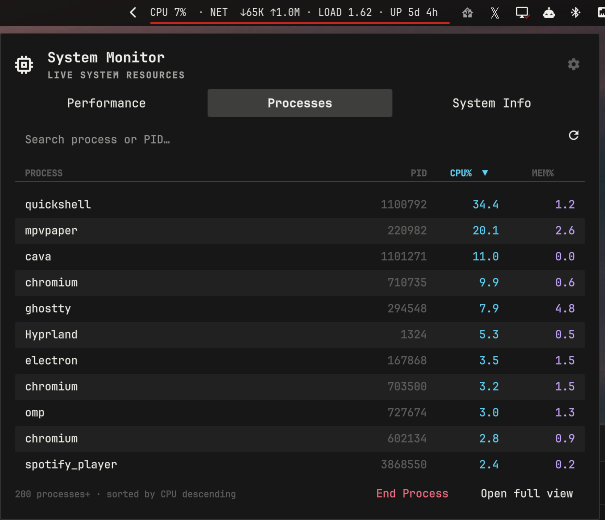Click PID 1100792 of quickshell
The height and width of the screenshot is (520, 605).
[x=404, y=204]
